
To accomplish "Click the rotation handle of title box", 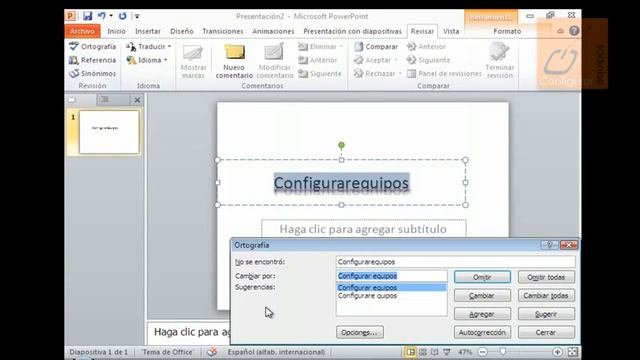I will tap(341, 145).
